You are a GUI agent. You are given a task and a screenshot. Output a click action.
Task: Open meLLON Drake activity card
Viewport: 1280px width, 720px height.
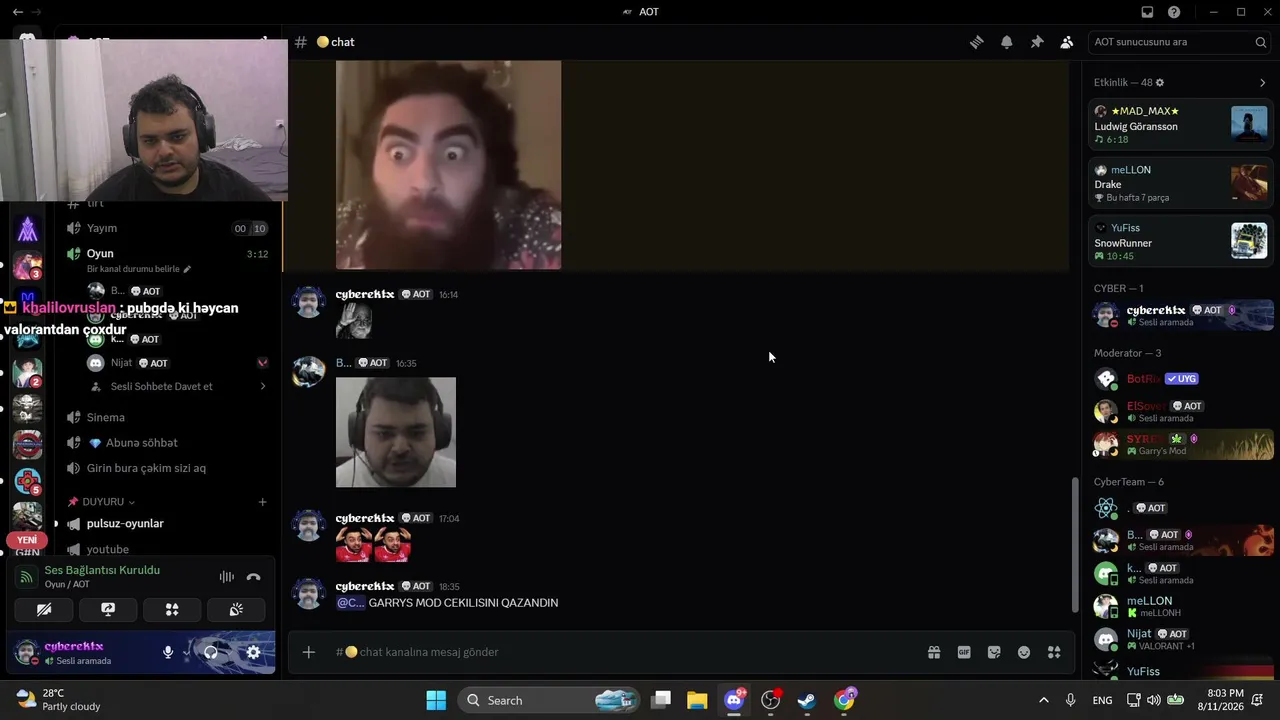click(x=1181, y=183)
